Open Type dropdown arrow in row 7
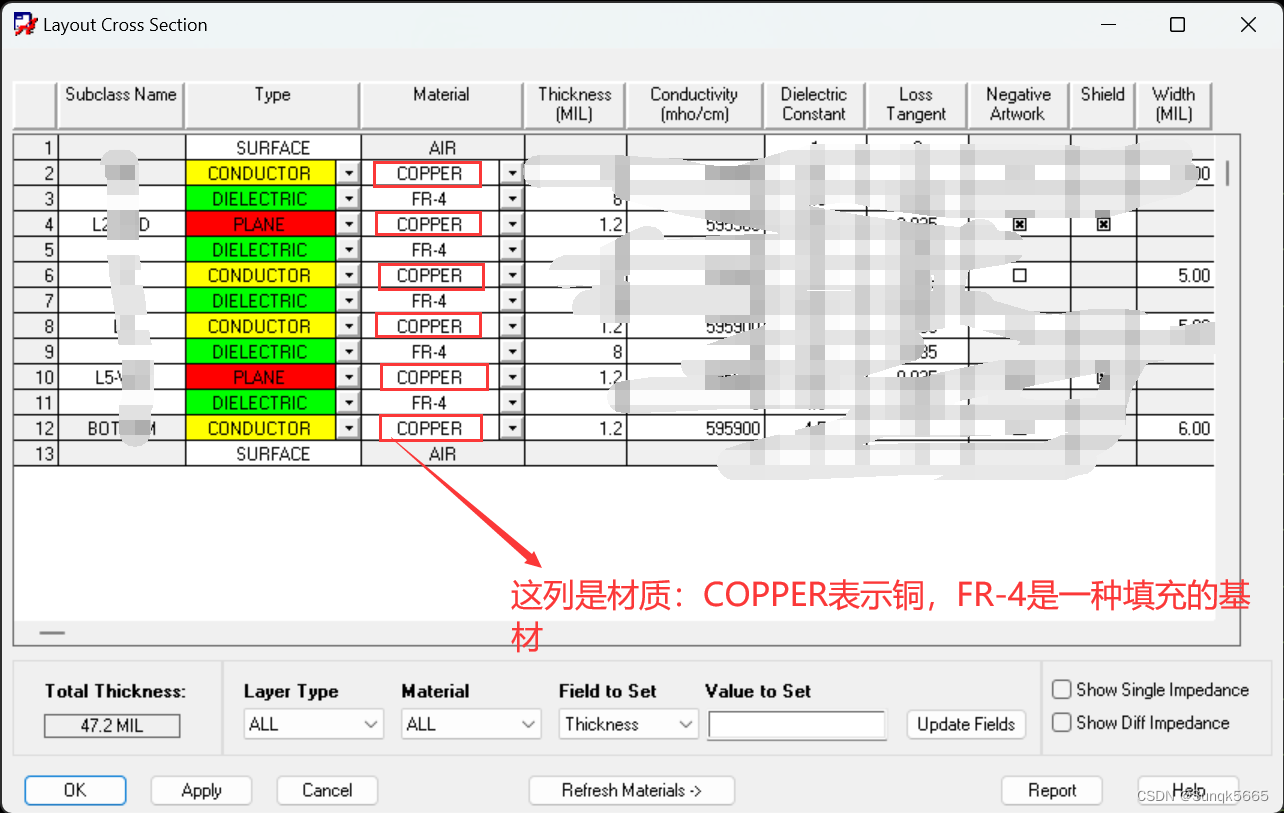The image size is (1284, 813). coord(348,301)
